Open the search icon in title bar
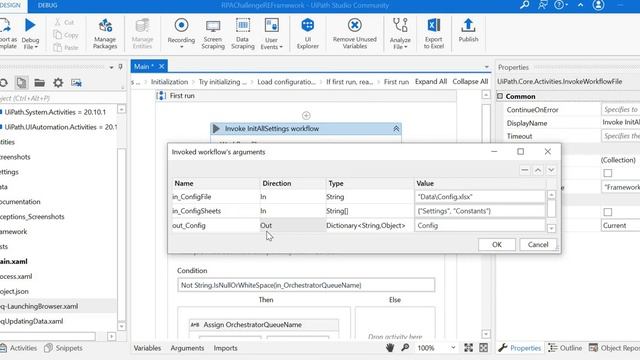 click(x=524, y=5)
